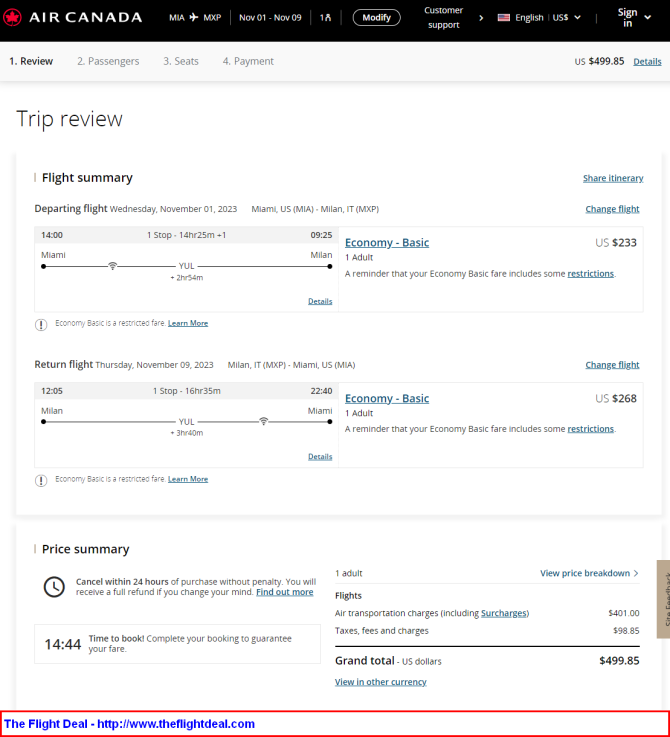Click the US flag language icon
This screenshot has width=670, height=737.
click(x=504, y=17)
